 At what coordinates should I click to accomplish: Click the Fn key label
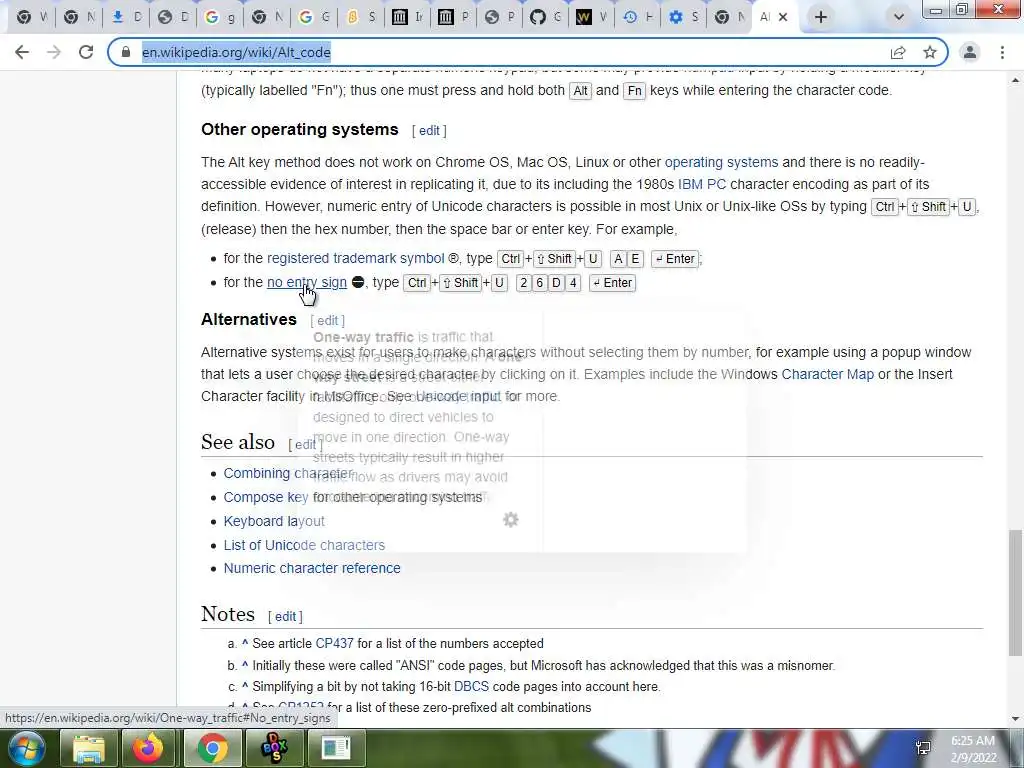pos(634,91)
